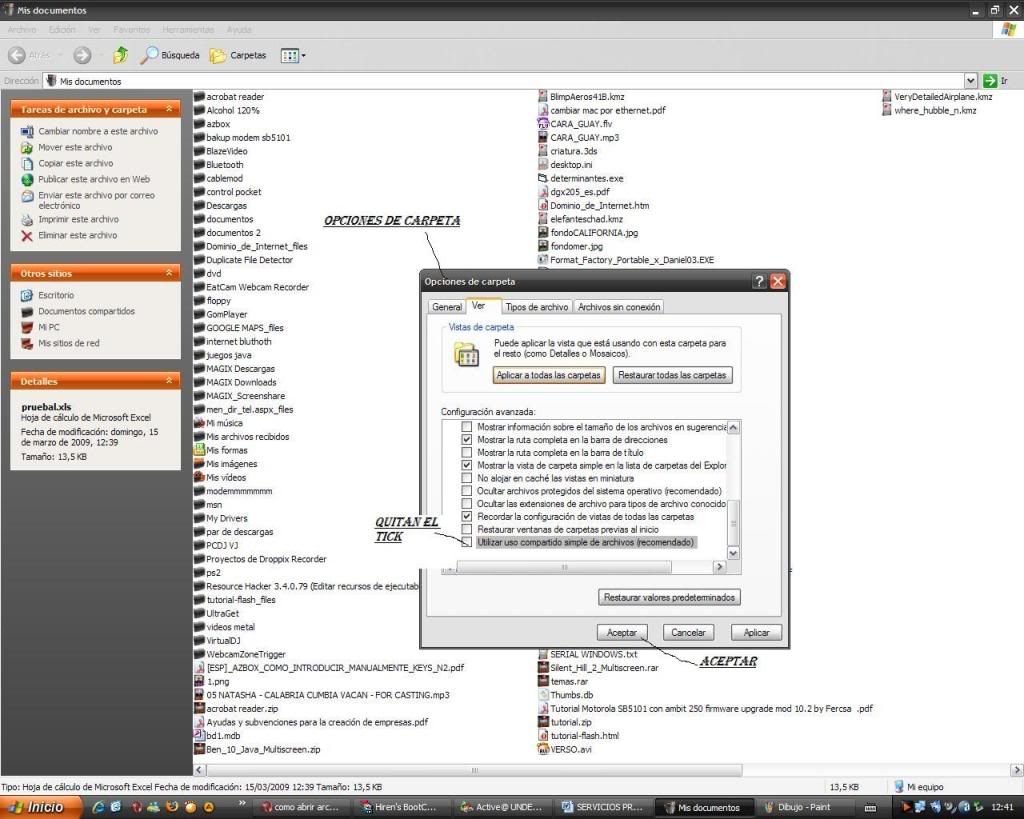Open Escritorio from Otros sitios

tap(56, 295)
